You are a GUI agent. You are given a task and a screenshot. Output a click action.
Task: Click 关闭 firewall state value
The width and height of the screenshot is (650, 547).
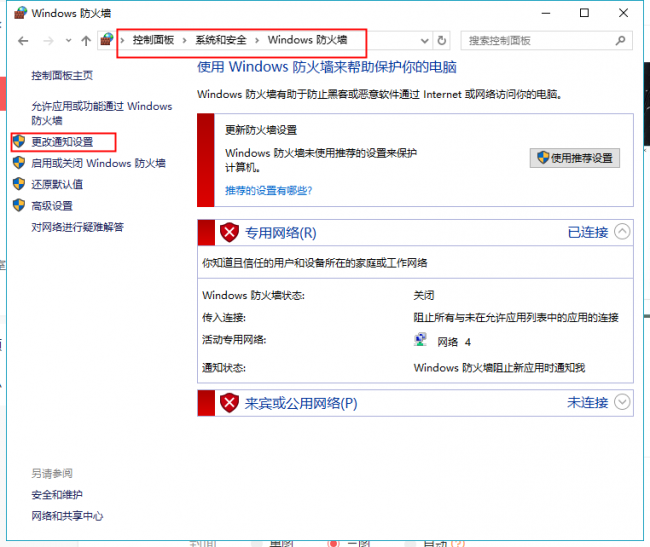coord(424,295)
